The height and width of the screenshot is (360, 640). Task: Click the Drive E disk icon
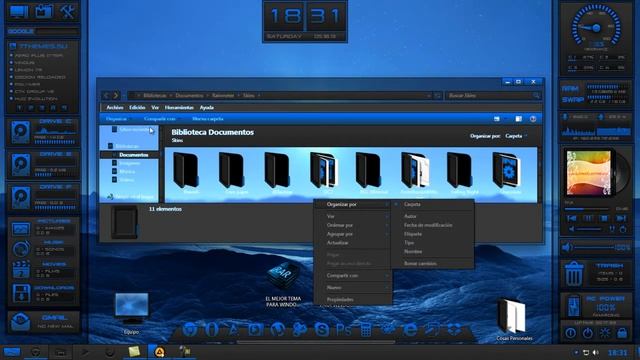click(20, 165)
